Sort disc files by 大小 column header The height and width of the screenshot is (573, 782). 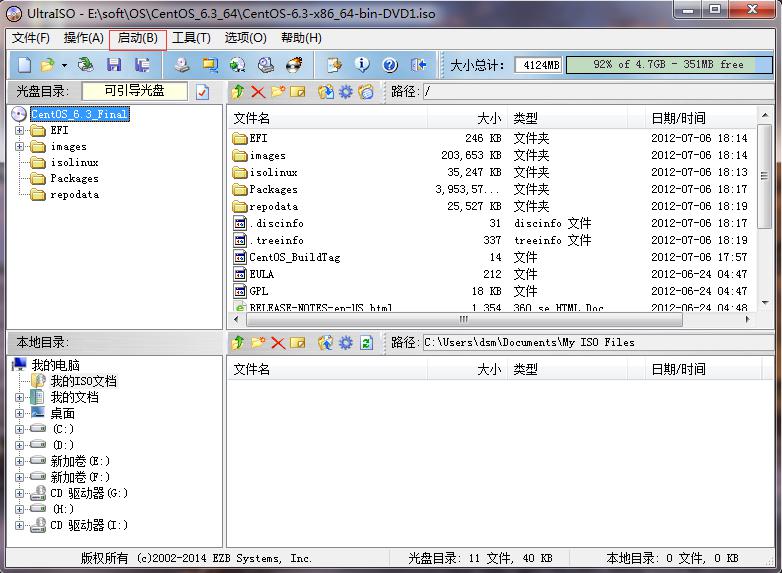[x=467, y=119]
